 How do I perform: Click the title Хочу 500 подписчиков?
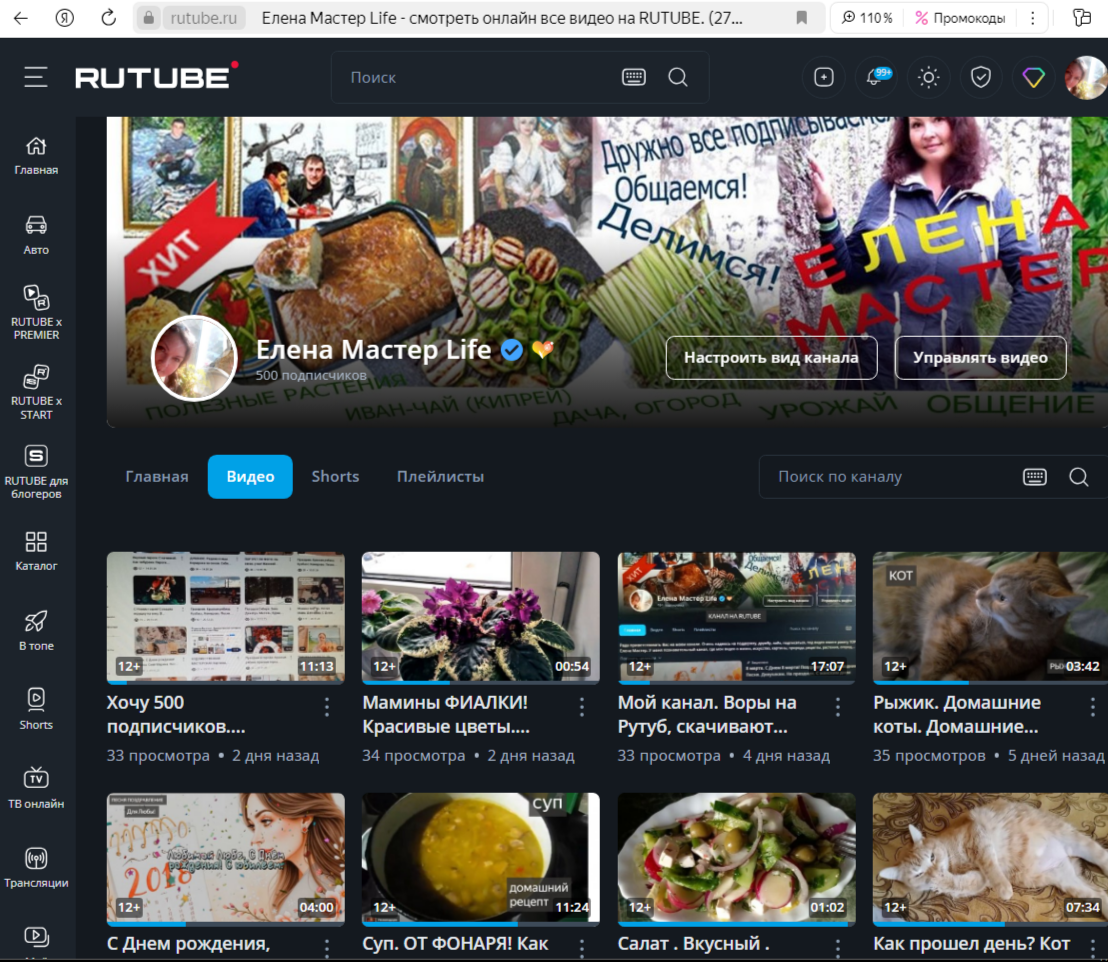[176, 715]
